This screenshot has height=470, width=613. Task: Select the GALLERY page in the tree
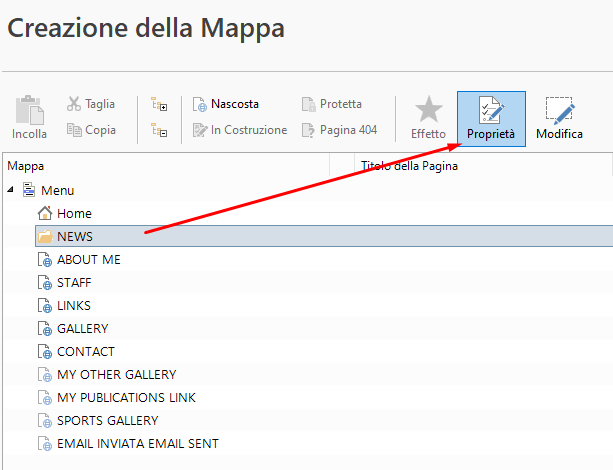(82, 329)
